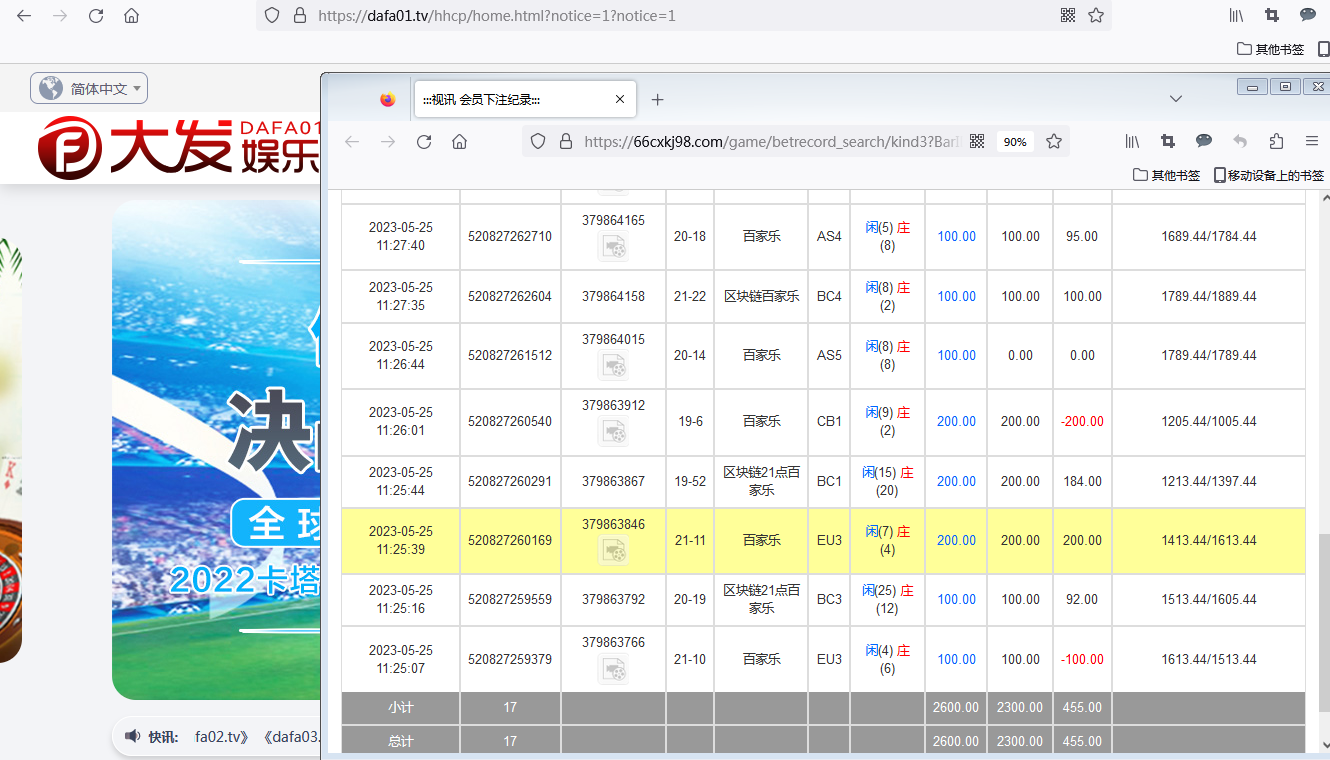Bookmark the 66cxkj98.com page with the star
This screenshot has height=760, width=1330.
(1053, 142)
